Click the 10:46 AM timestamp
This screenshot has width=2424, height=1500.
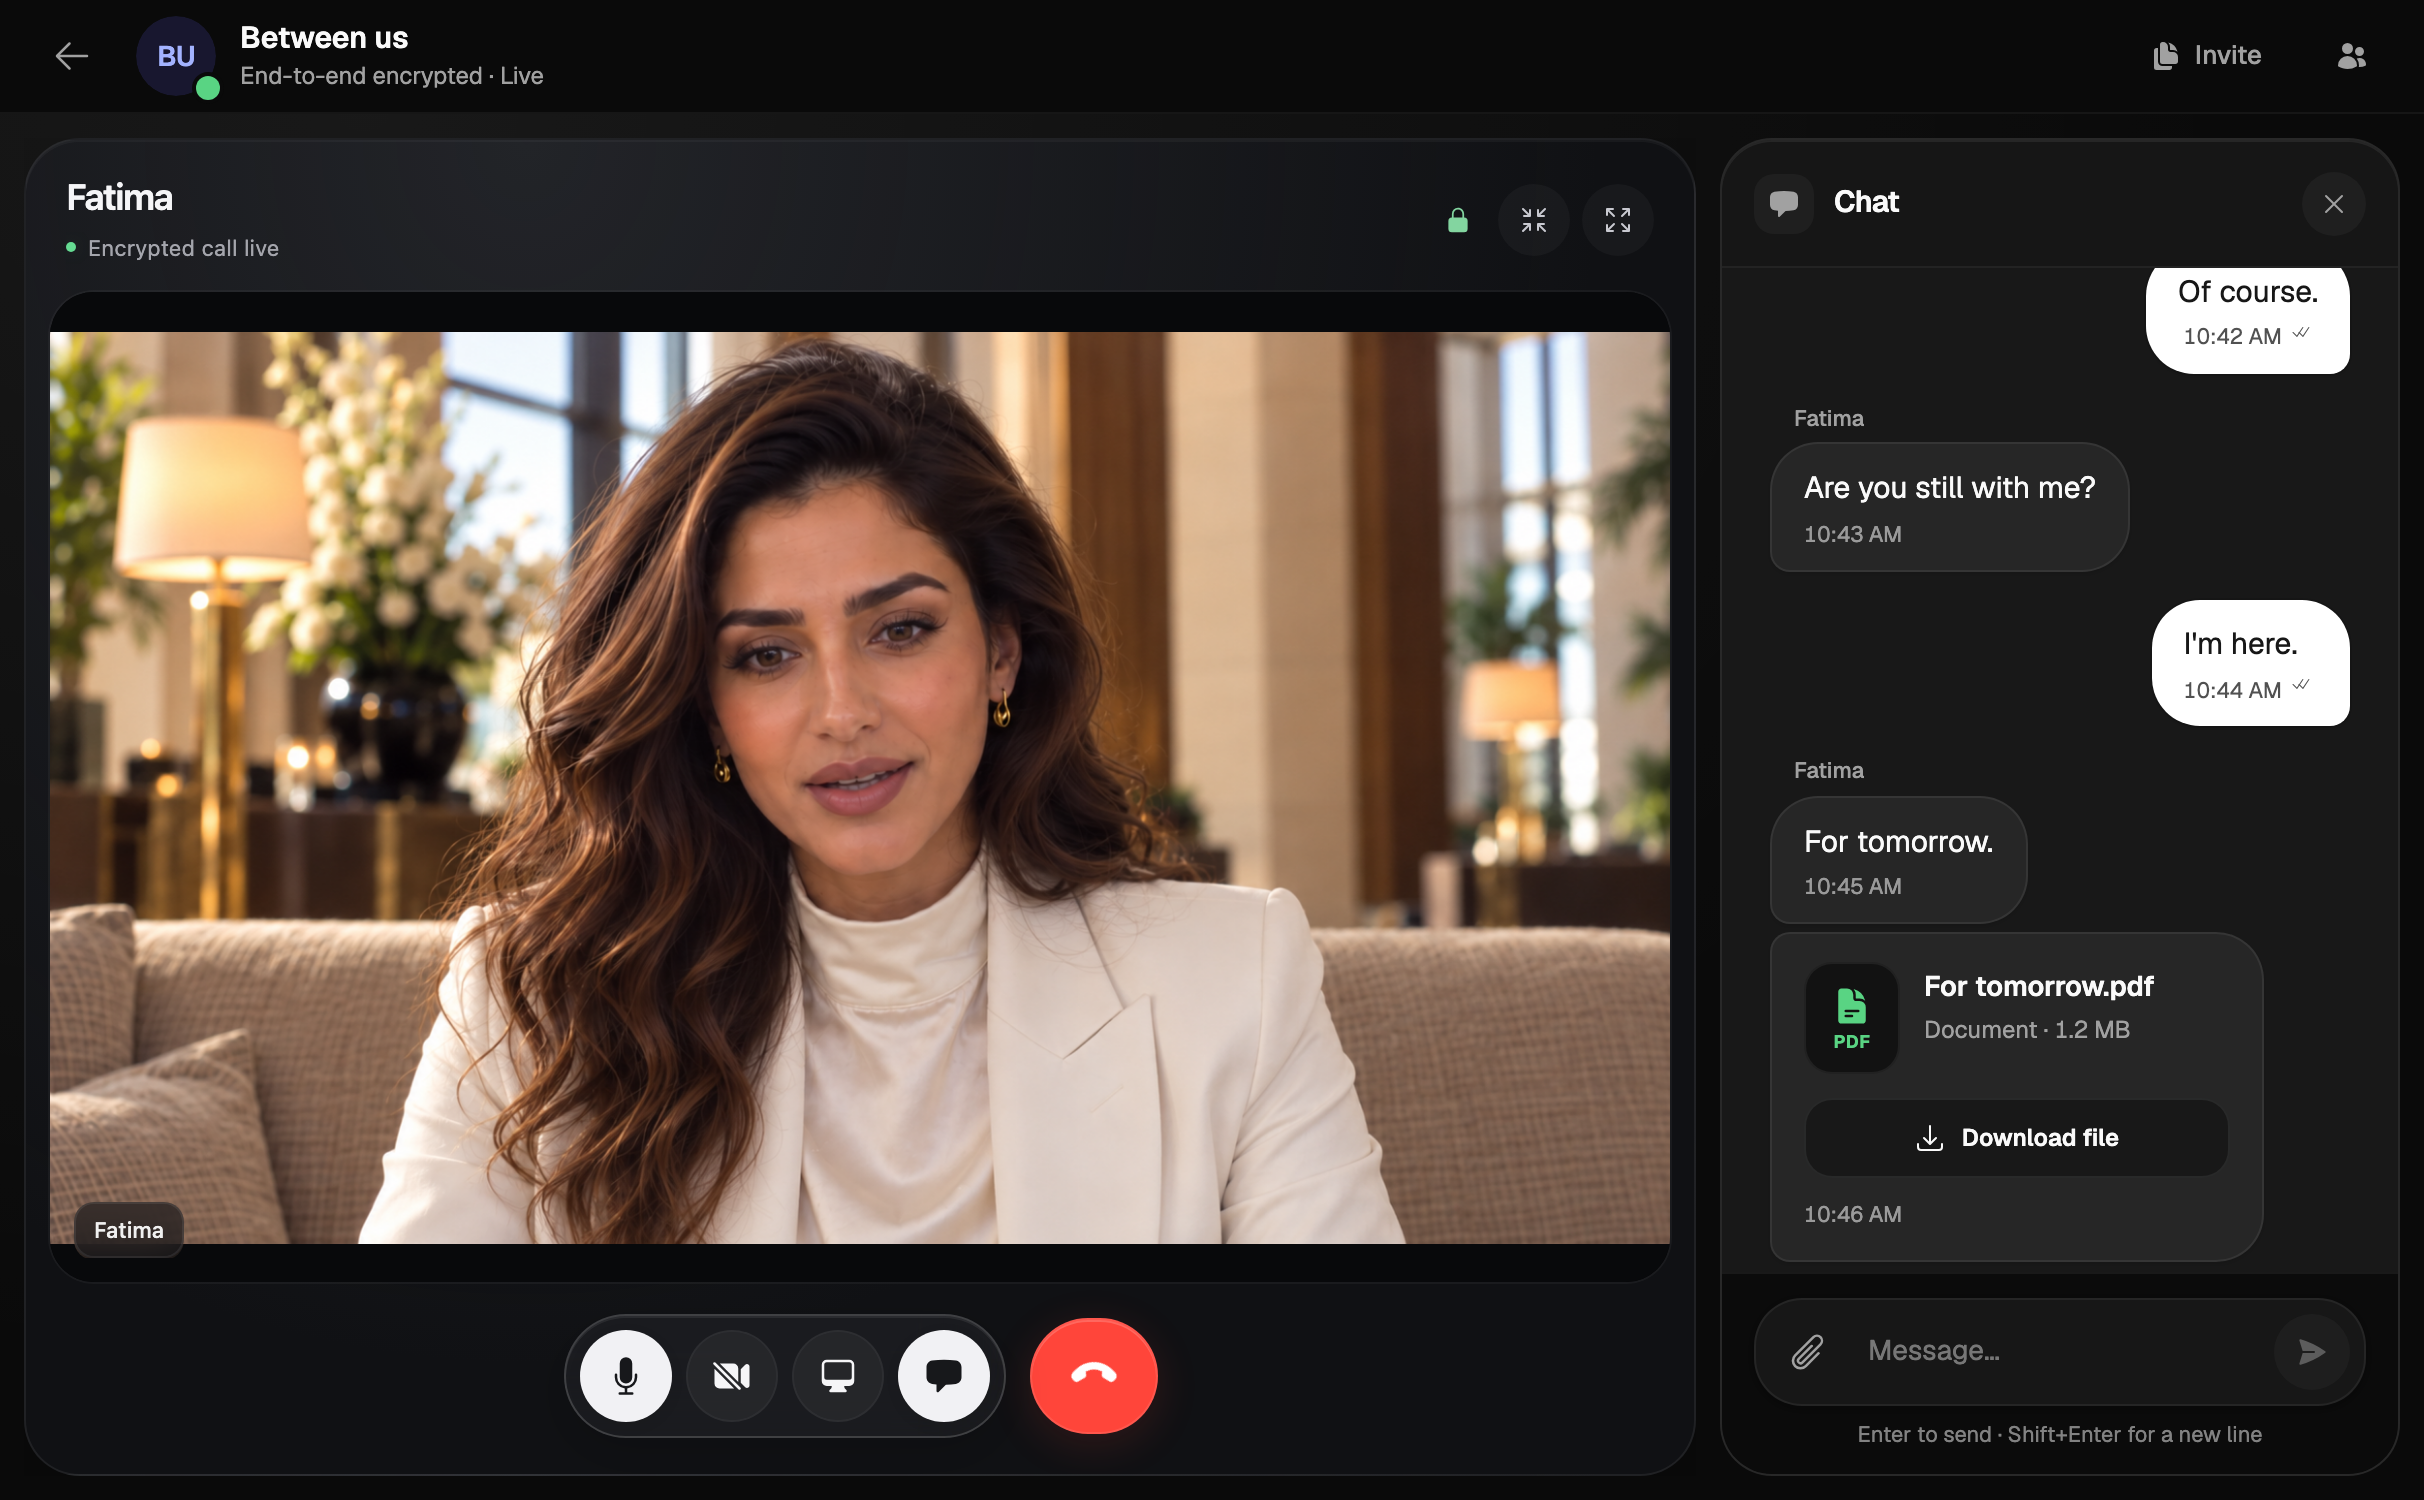click(x=1853, y=1214)
